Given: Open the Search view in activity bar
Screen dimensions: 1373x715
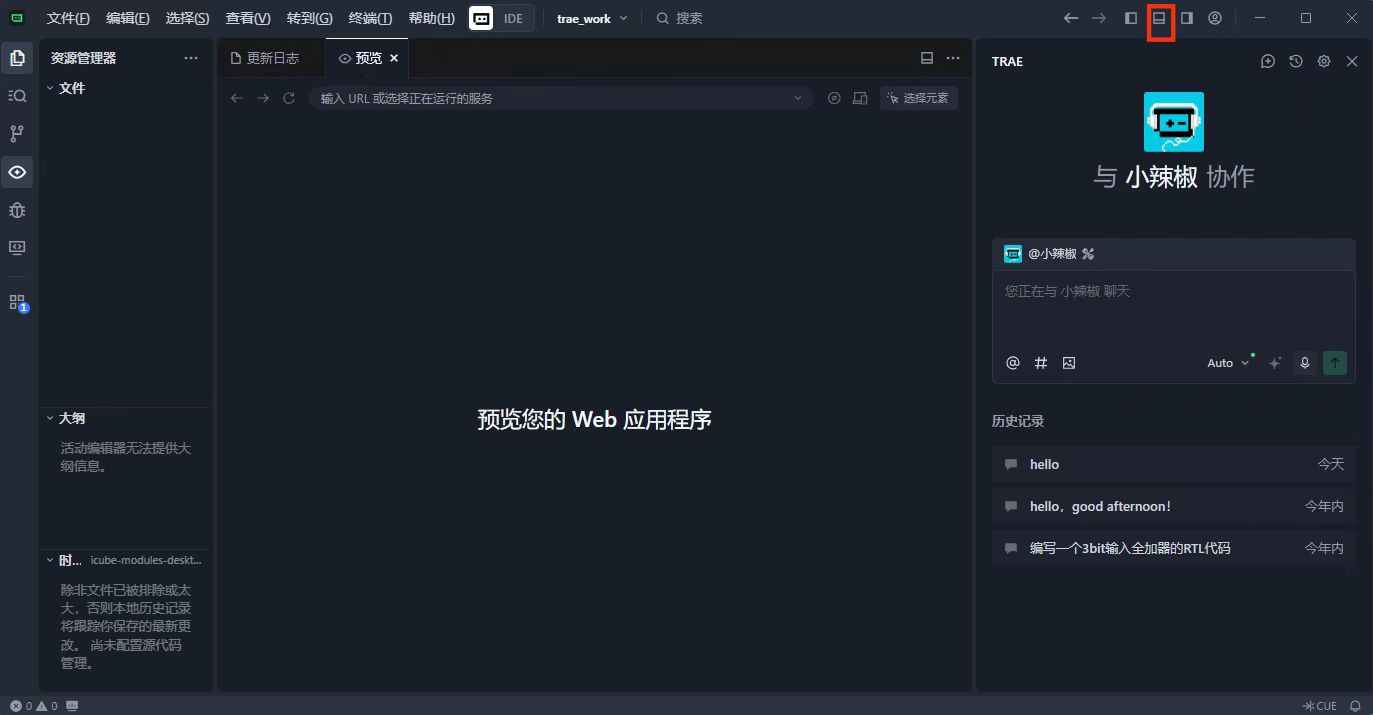Looking at the screenshot, I should (17, 96).
